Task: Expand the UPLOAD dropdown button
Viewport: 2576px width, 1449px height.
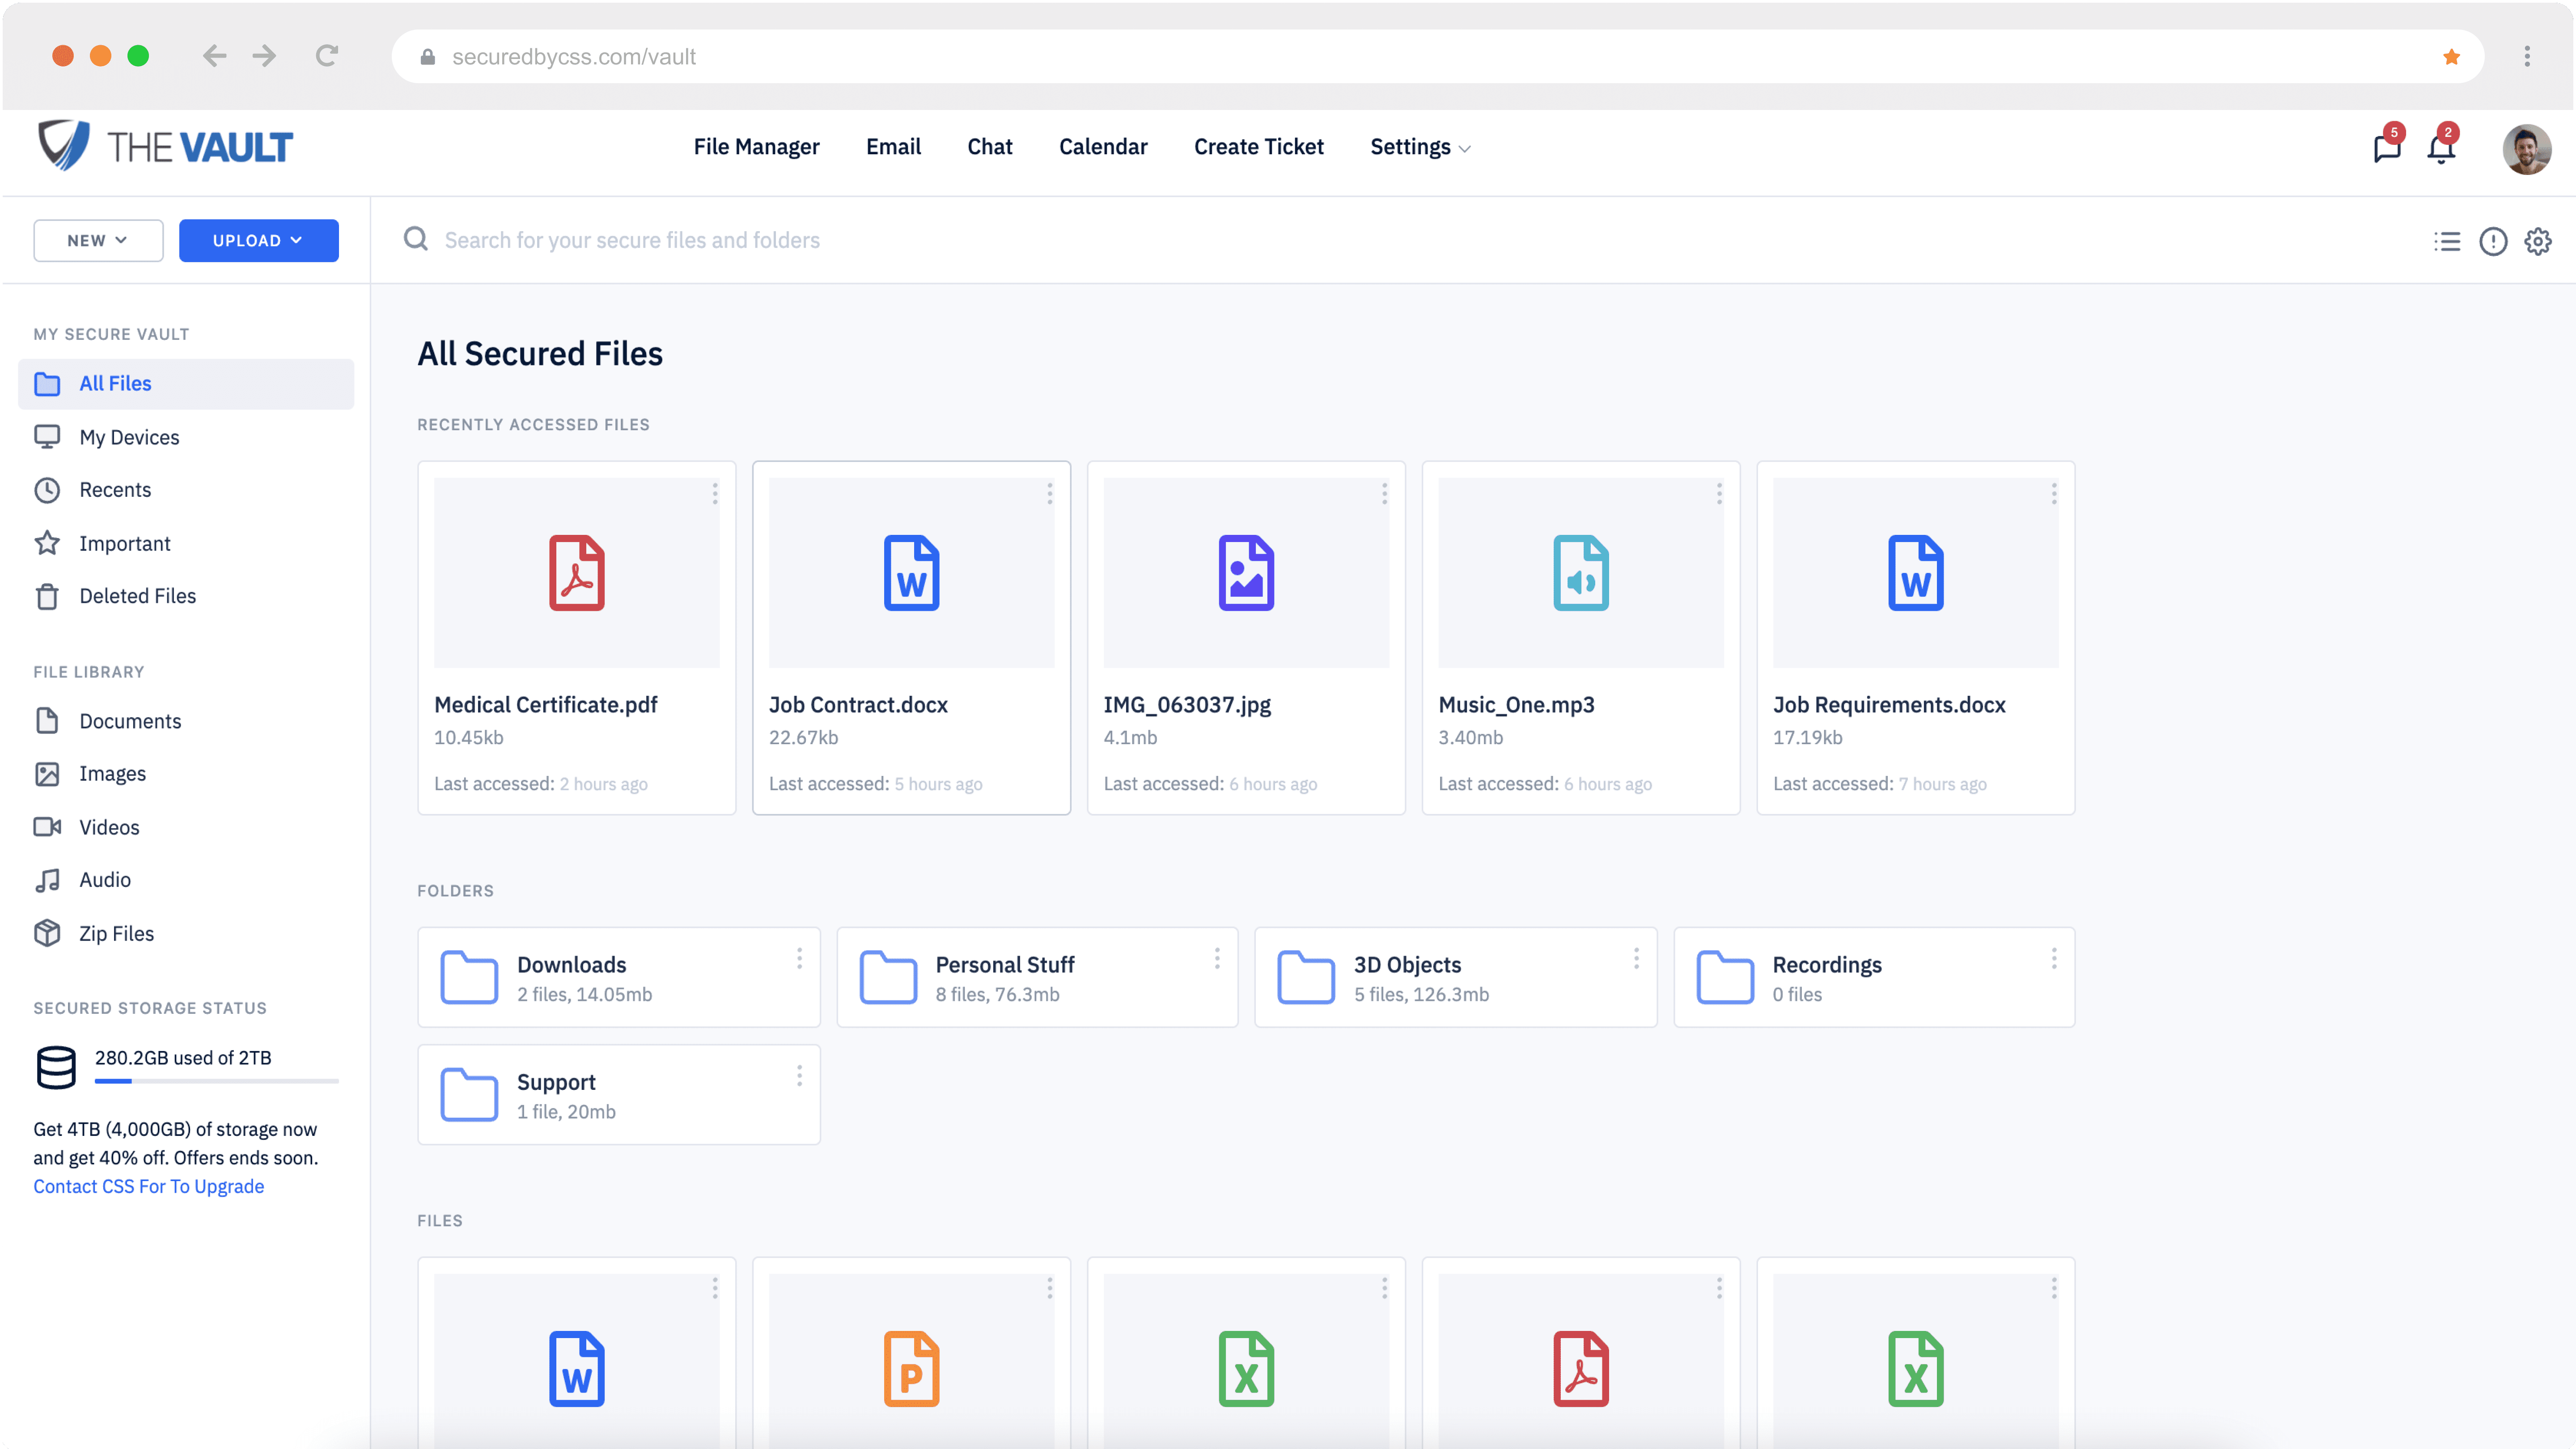Action: click(259, 241)
